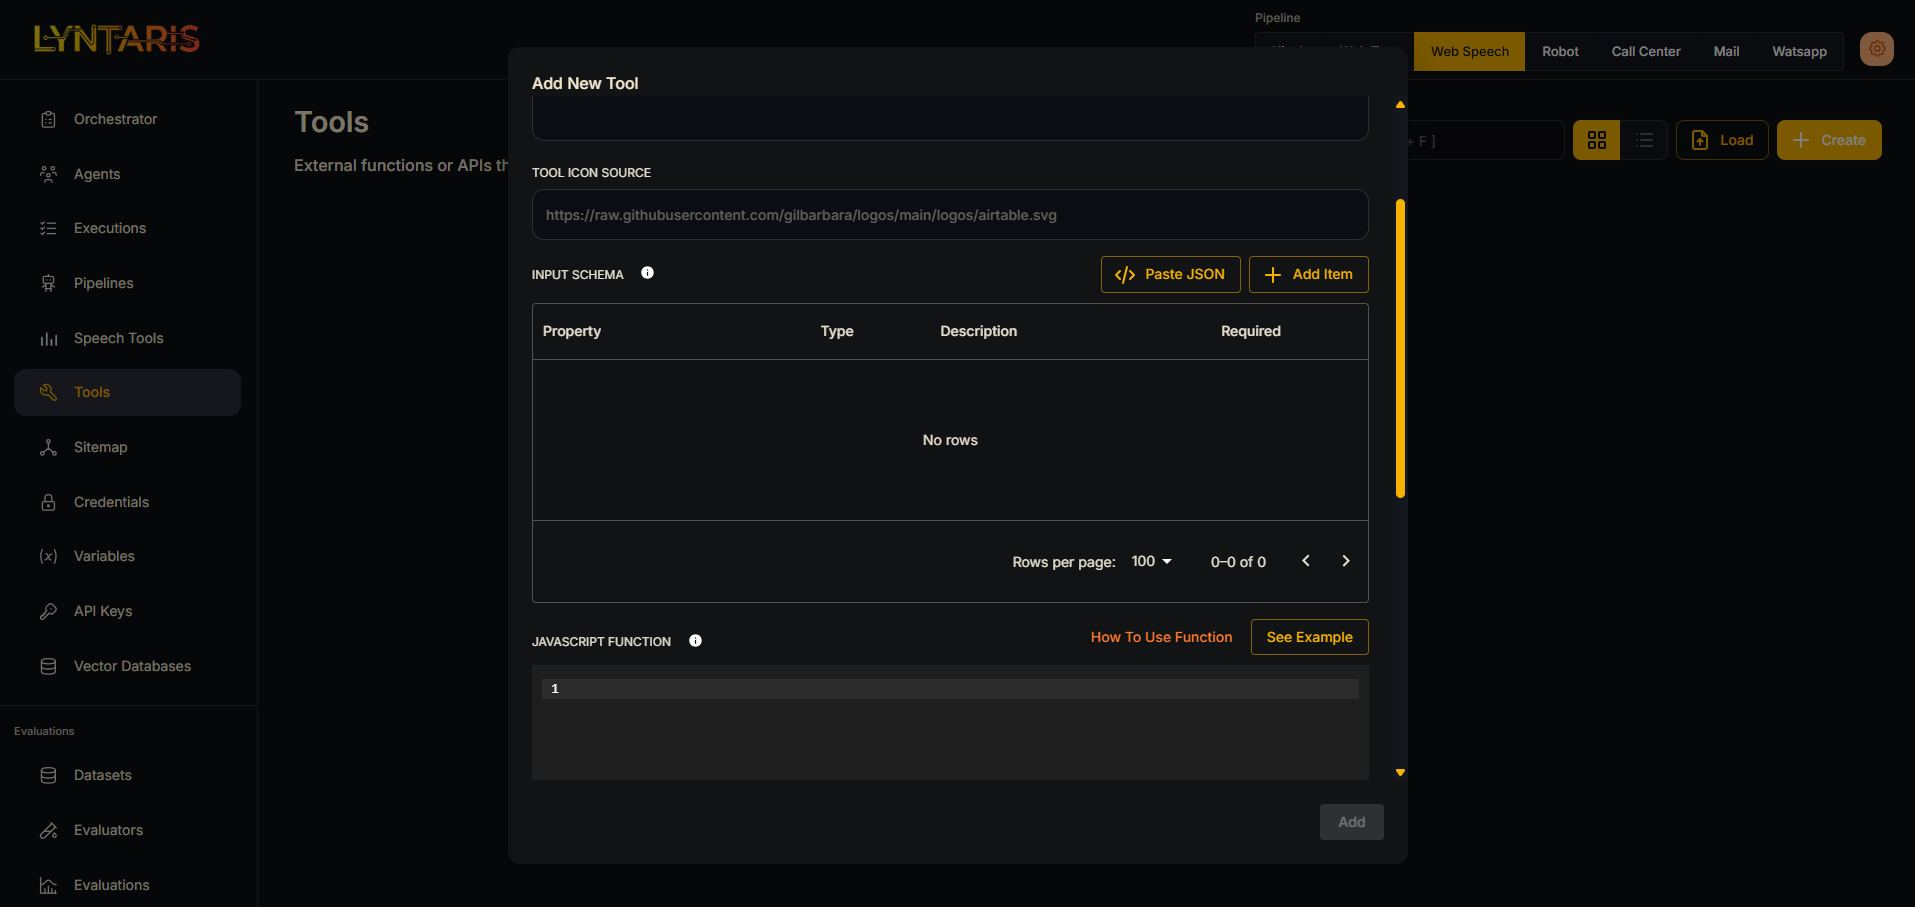Click the Add Item button

click(1308, 274)
